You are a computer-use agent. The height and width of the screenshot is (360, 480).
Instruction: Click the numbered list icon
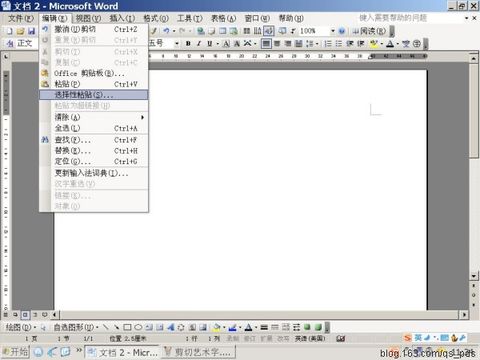click(x=328, y=43)
